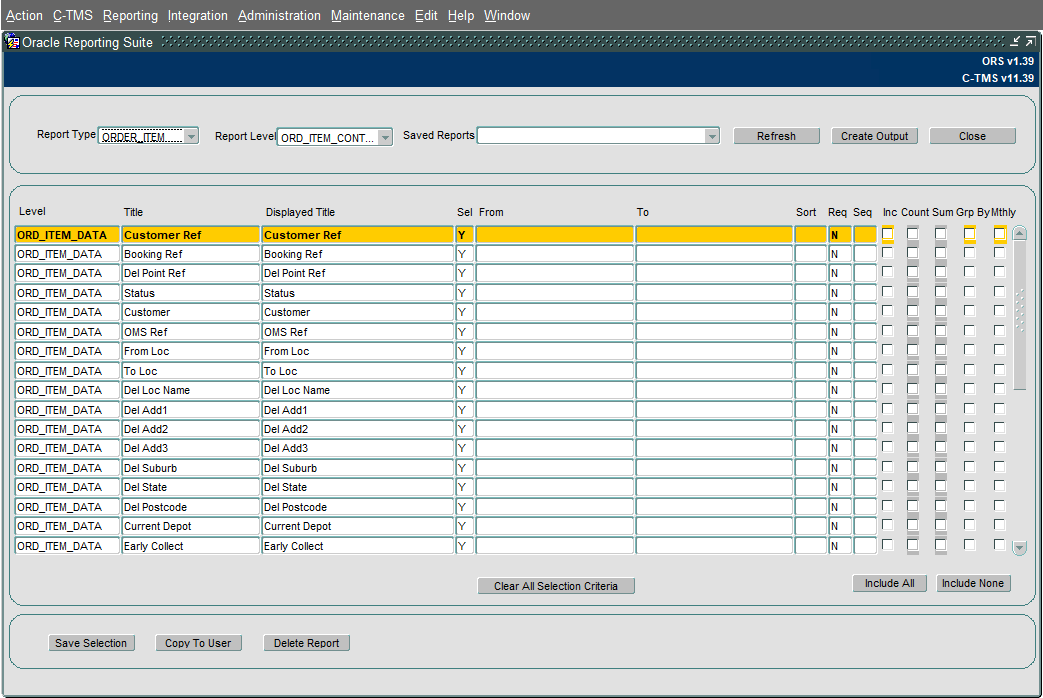Click Clear All Selection Criteria
Screen dimensions: 1043x698
point(555,586)
